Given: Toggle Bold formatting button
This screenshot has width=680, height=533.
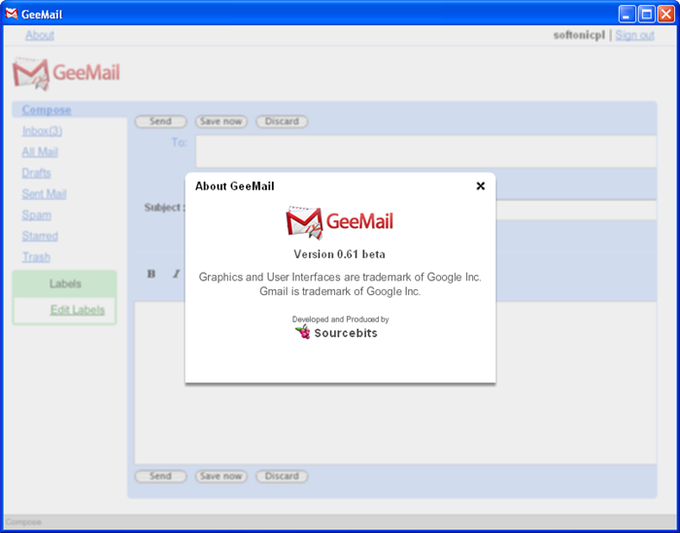Looking at the screenshot, I should (151, 274).
